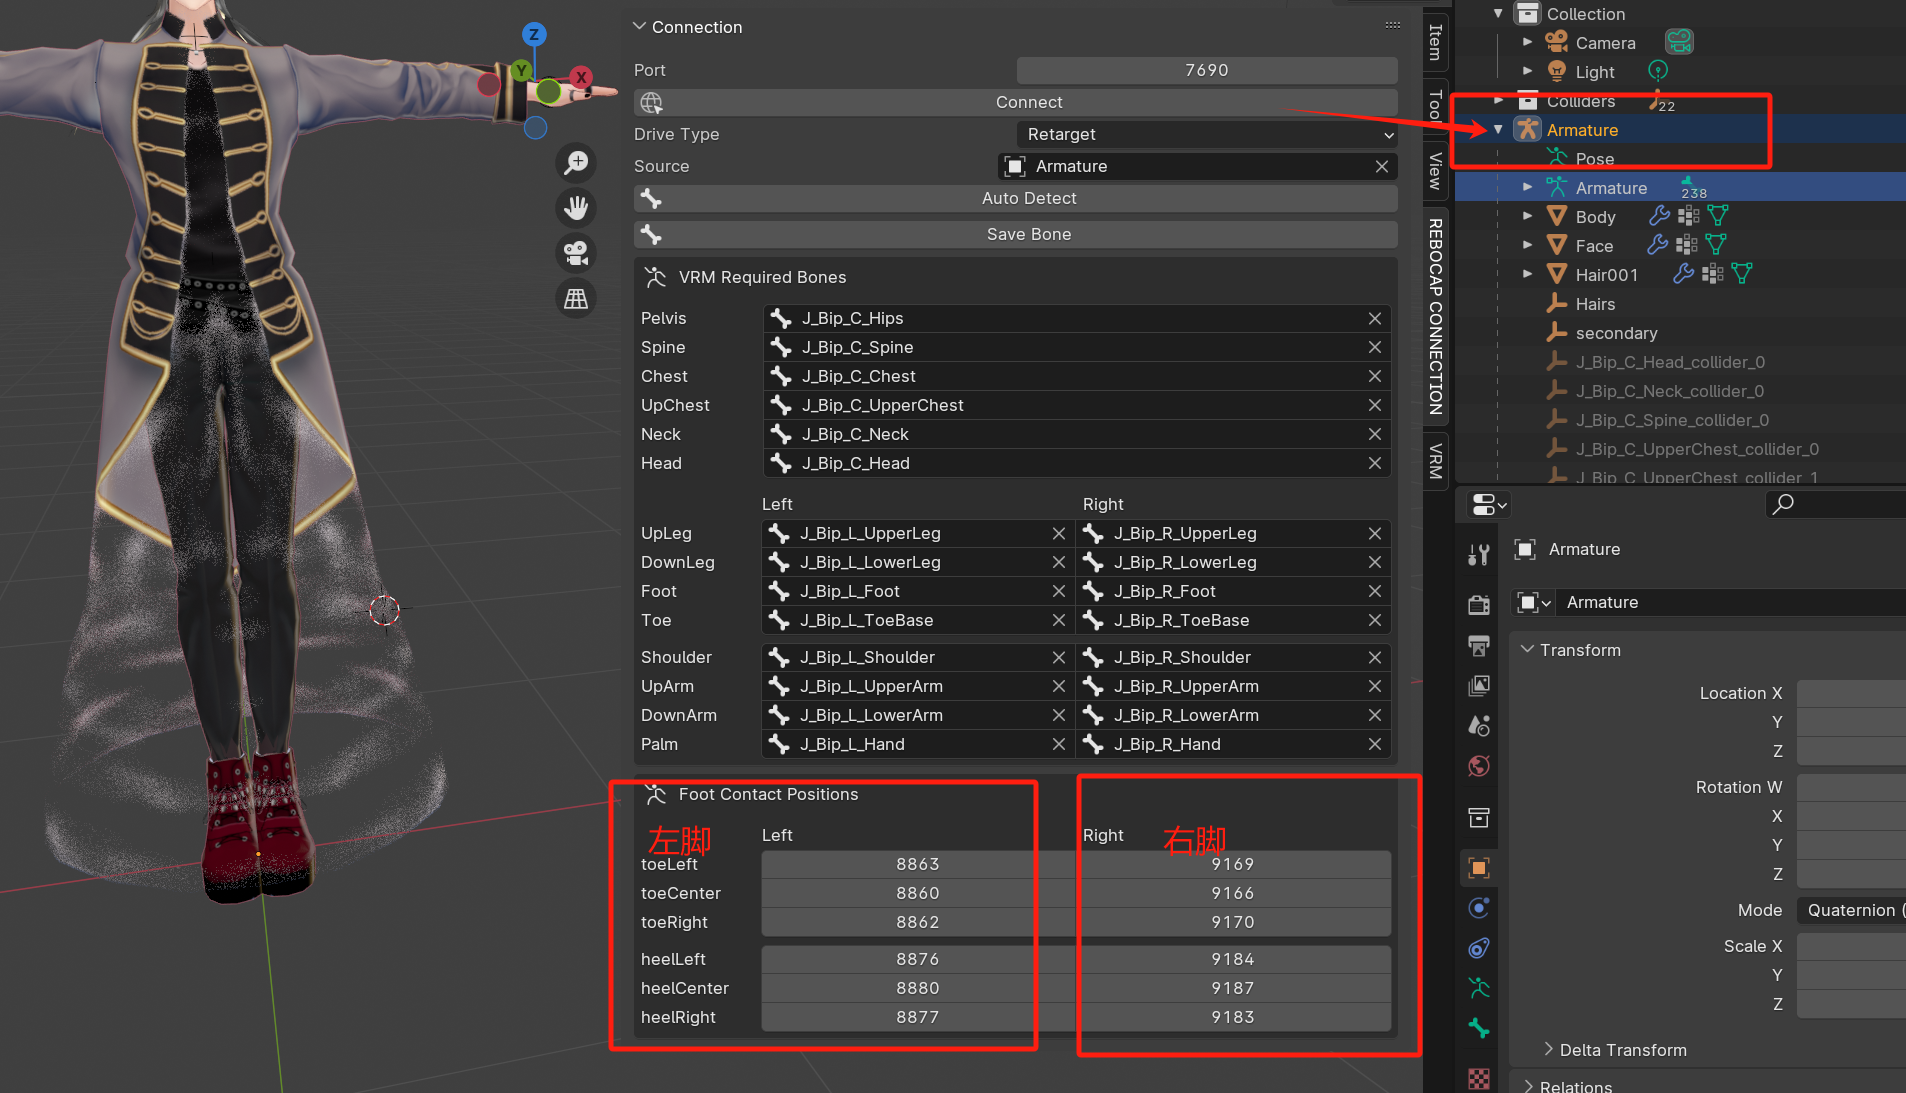
Task: Click the right heelCenter 9187 field
Action: coord(1233,988)
